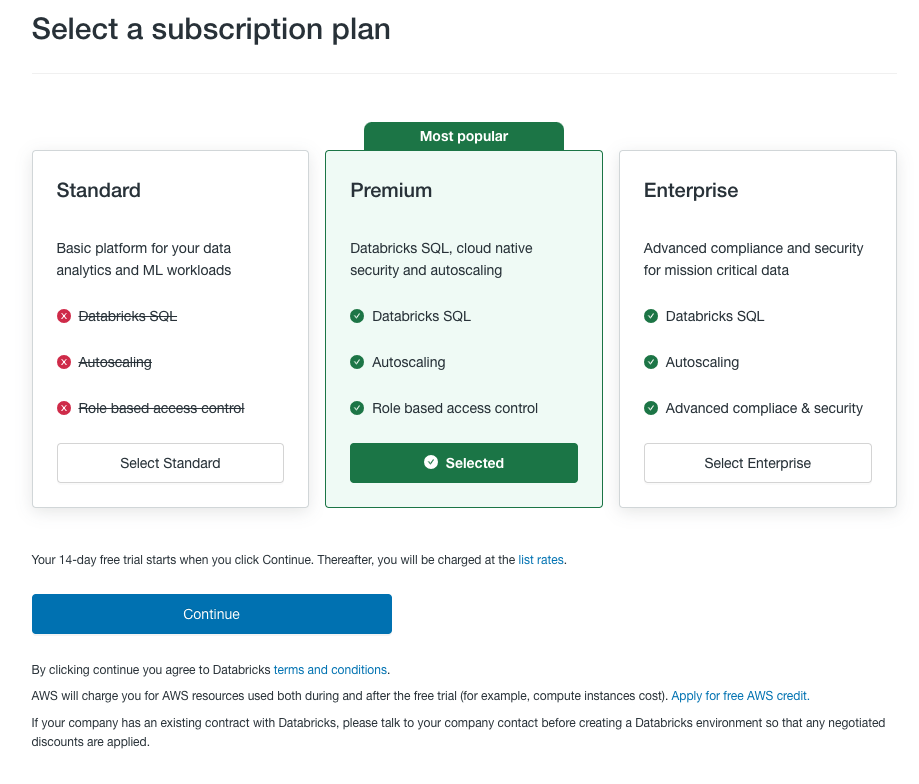The height and width of the screenshot is (784, 919).
Task: Click the check icon beside Advanced compliace & security
Action: pyautogui.click(x=651, y=407)
